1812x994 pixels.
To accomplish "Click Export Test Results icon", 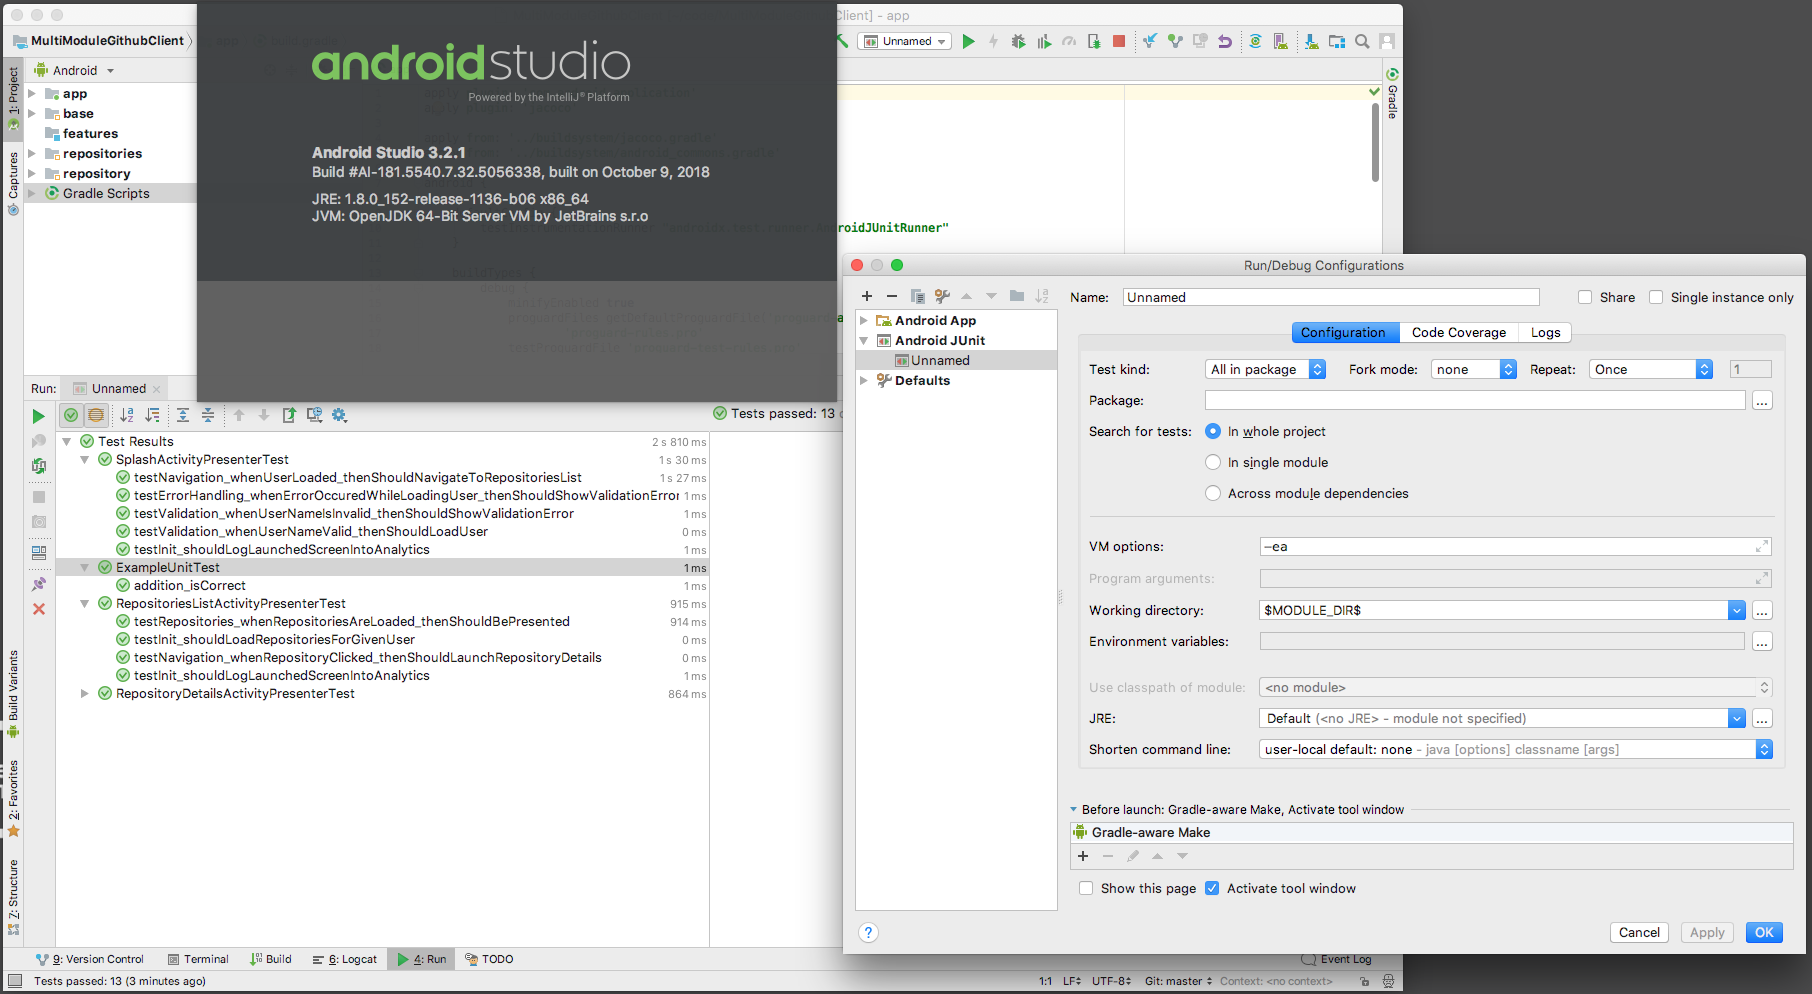I will click(x=289, y=415).
